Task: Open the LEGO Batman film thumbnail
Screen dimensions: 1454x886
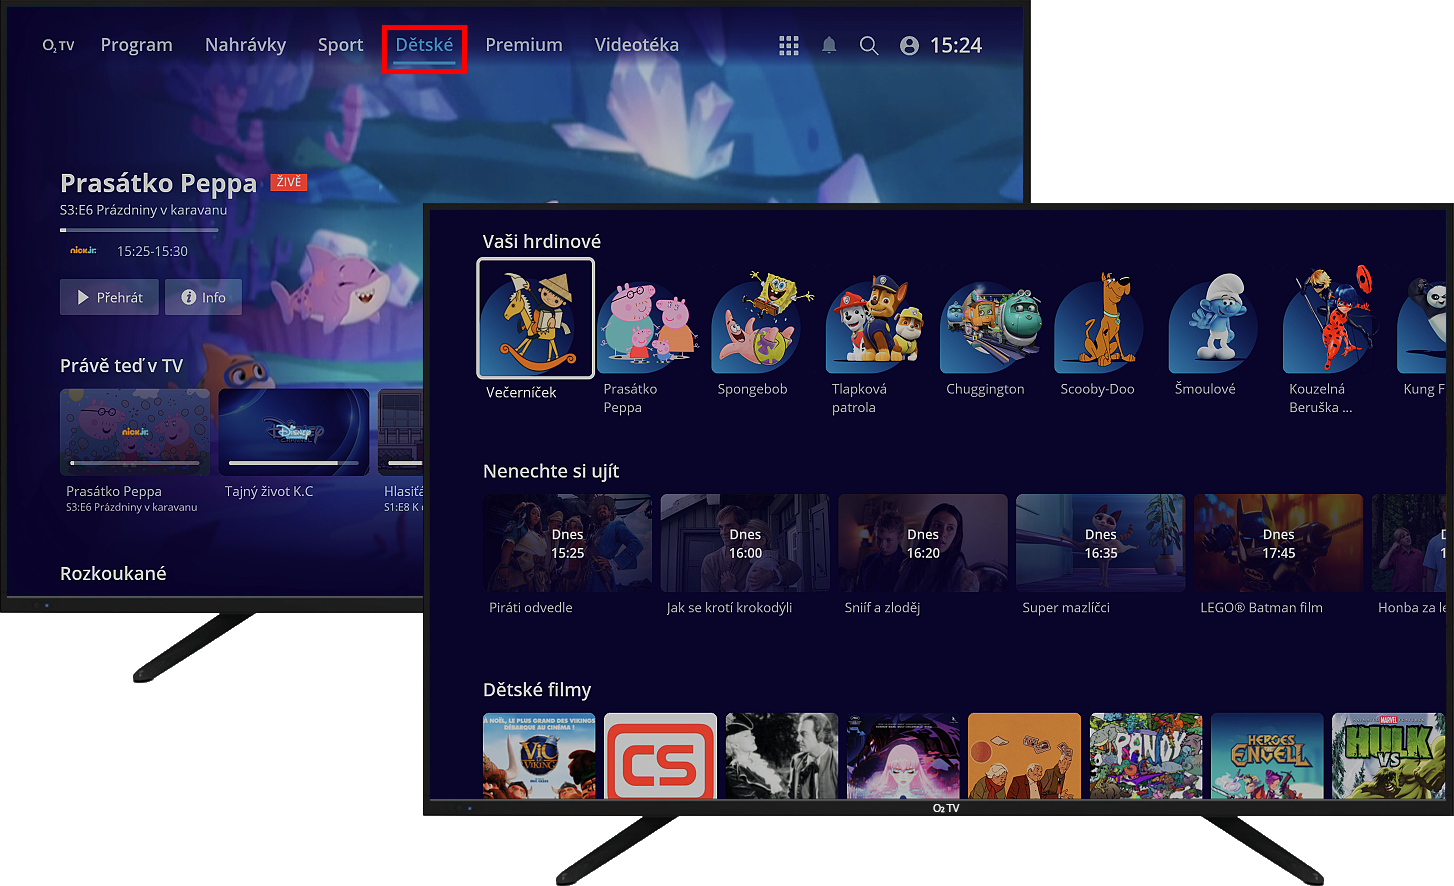Action: point(1277,543)
